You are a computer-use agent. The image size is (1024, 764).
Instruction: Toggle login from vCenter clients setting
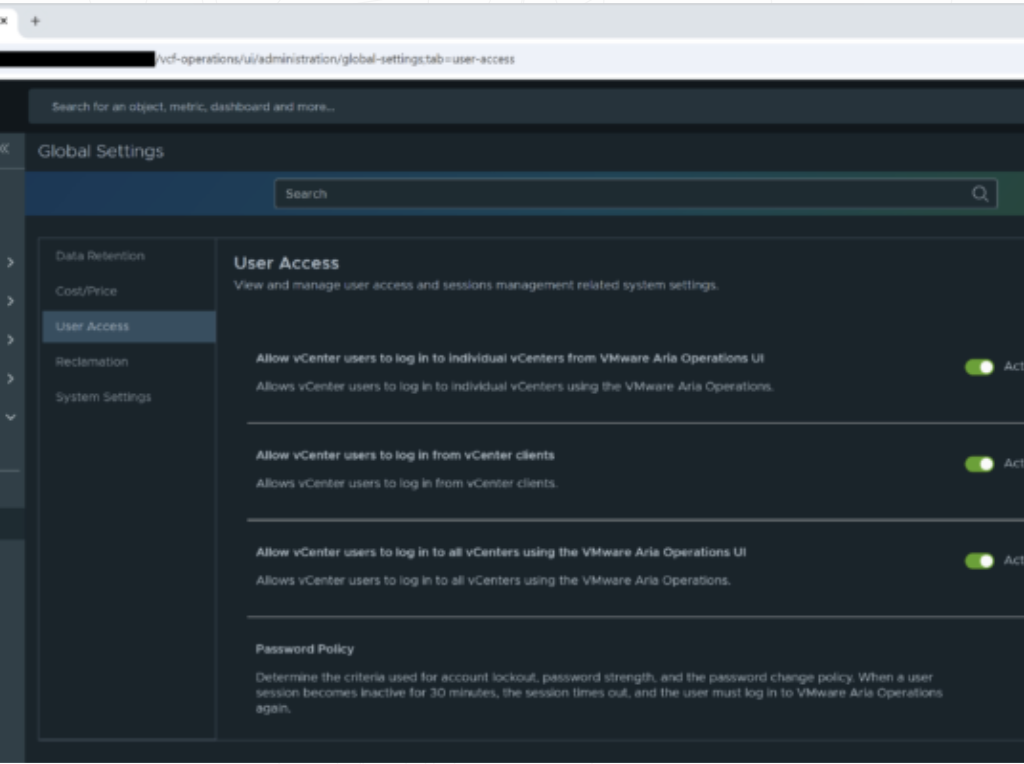coord(979,464)
